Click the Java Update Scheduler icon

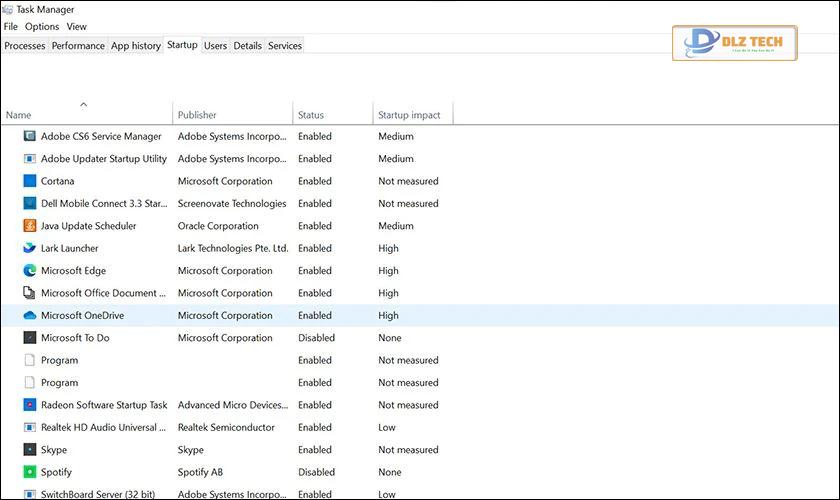coord(29,226)
